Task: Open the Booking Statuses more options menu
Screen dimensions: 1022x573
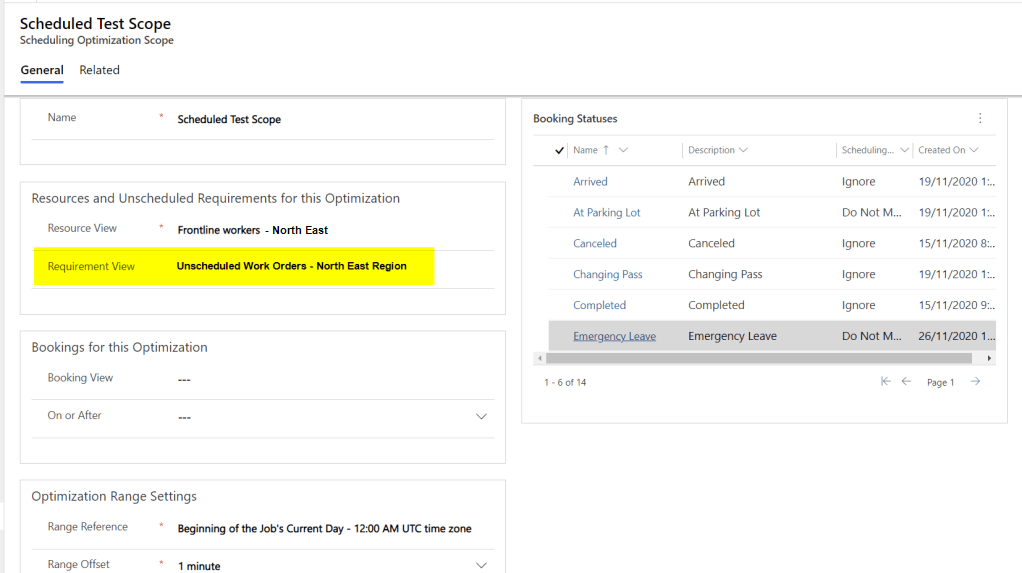Action: 980,118
